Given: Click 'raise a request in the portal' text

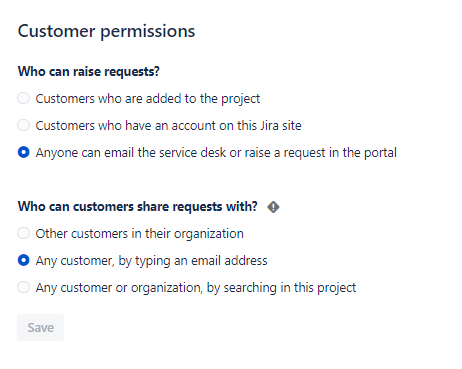Looking at the screenshot, I should [321, 153].
